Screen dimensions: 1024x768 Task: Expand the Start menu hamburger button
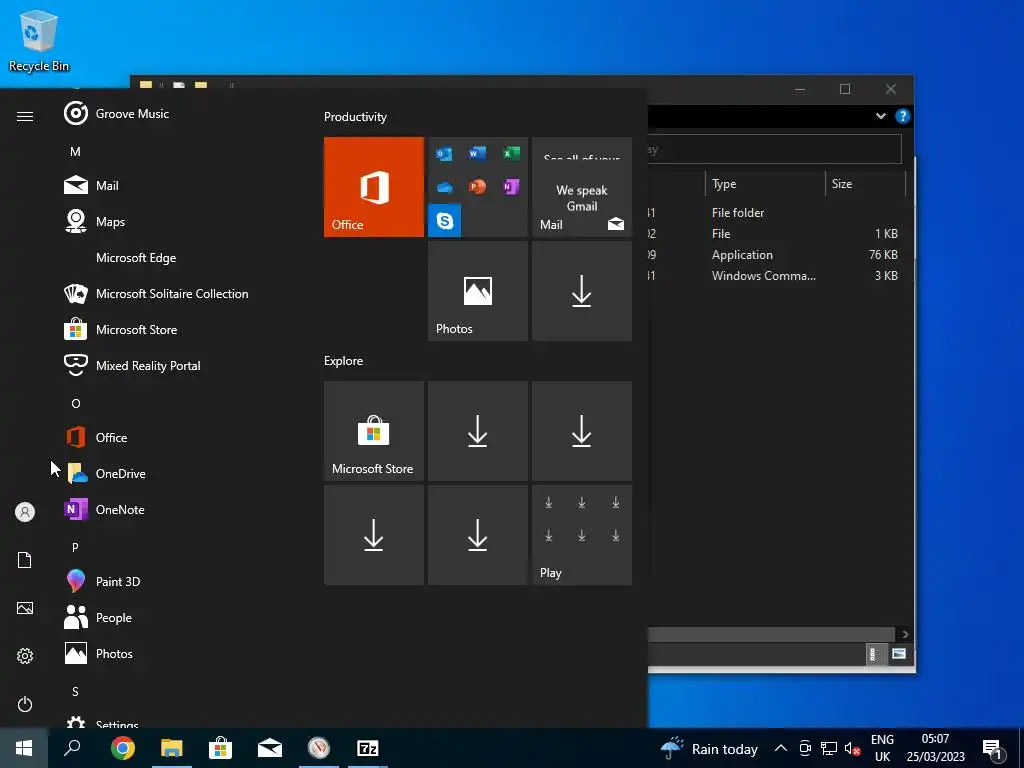click(25, 116)
